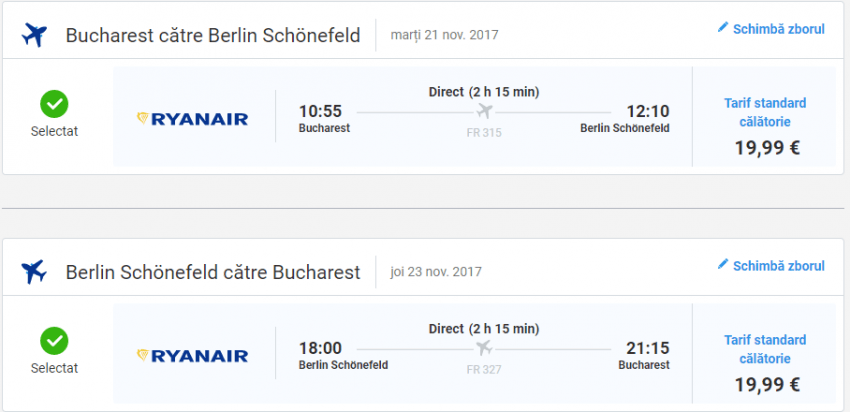The image size is (850, 412).
Task: Click the 19,99 € price on outbound flight
Action: click(x=766, y=149)
